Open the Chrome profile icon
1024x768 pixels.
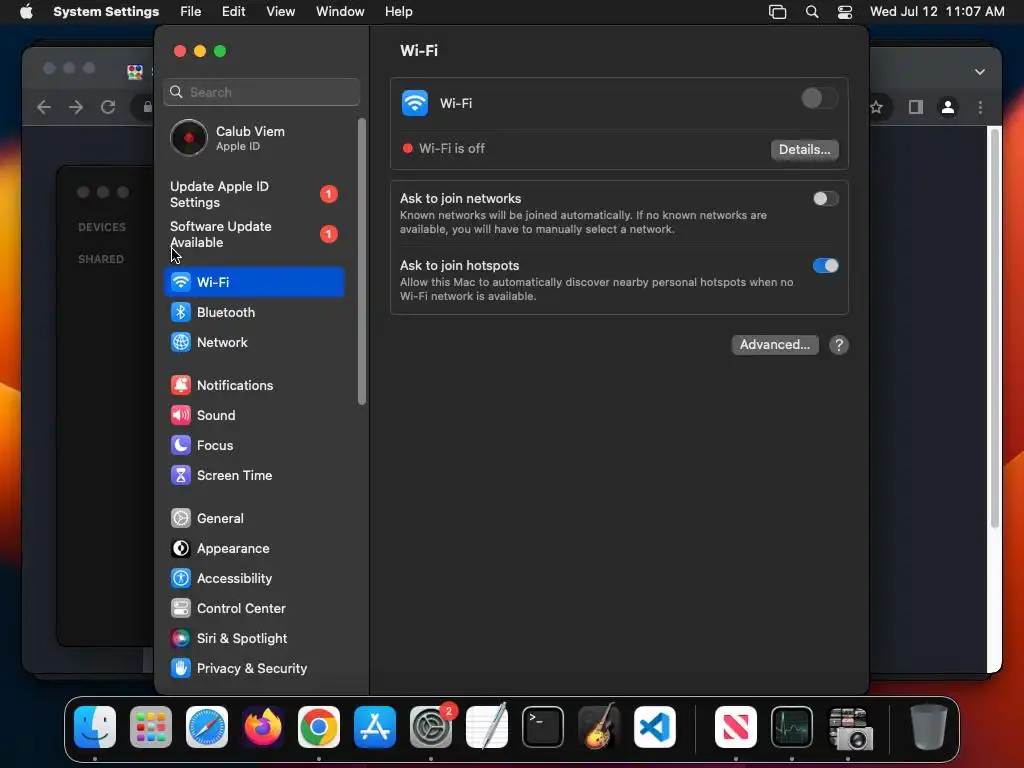(948, 107)
